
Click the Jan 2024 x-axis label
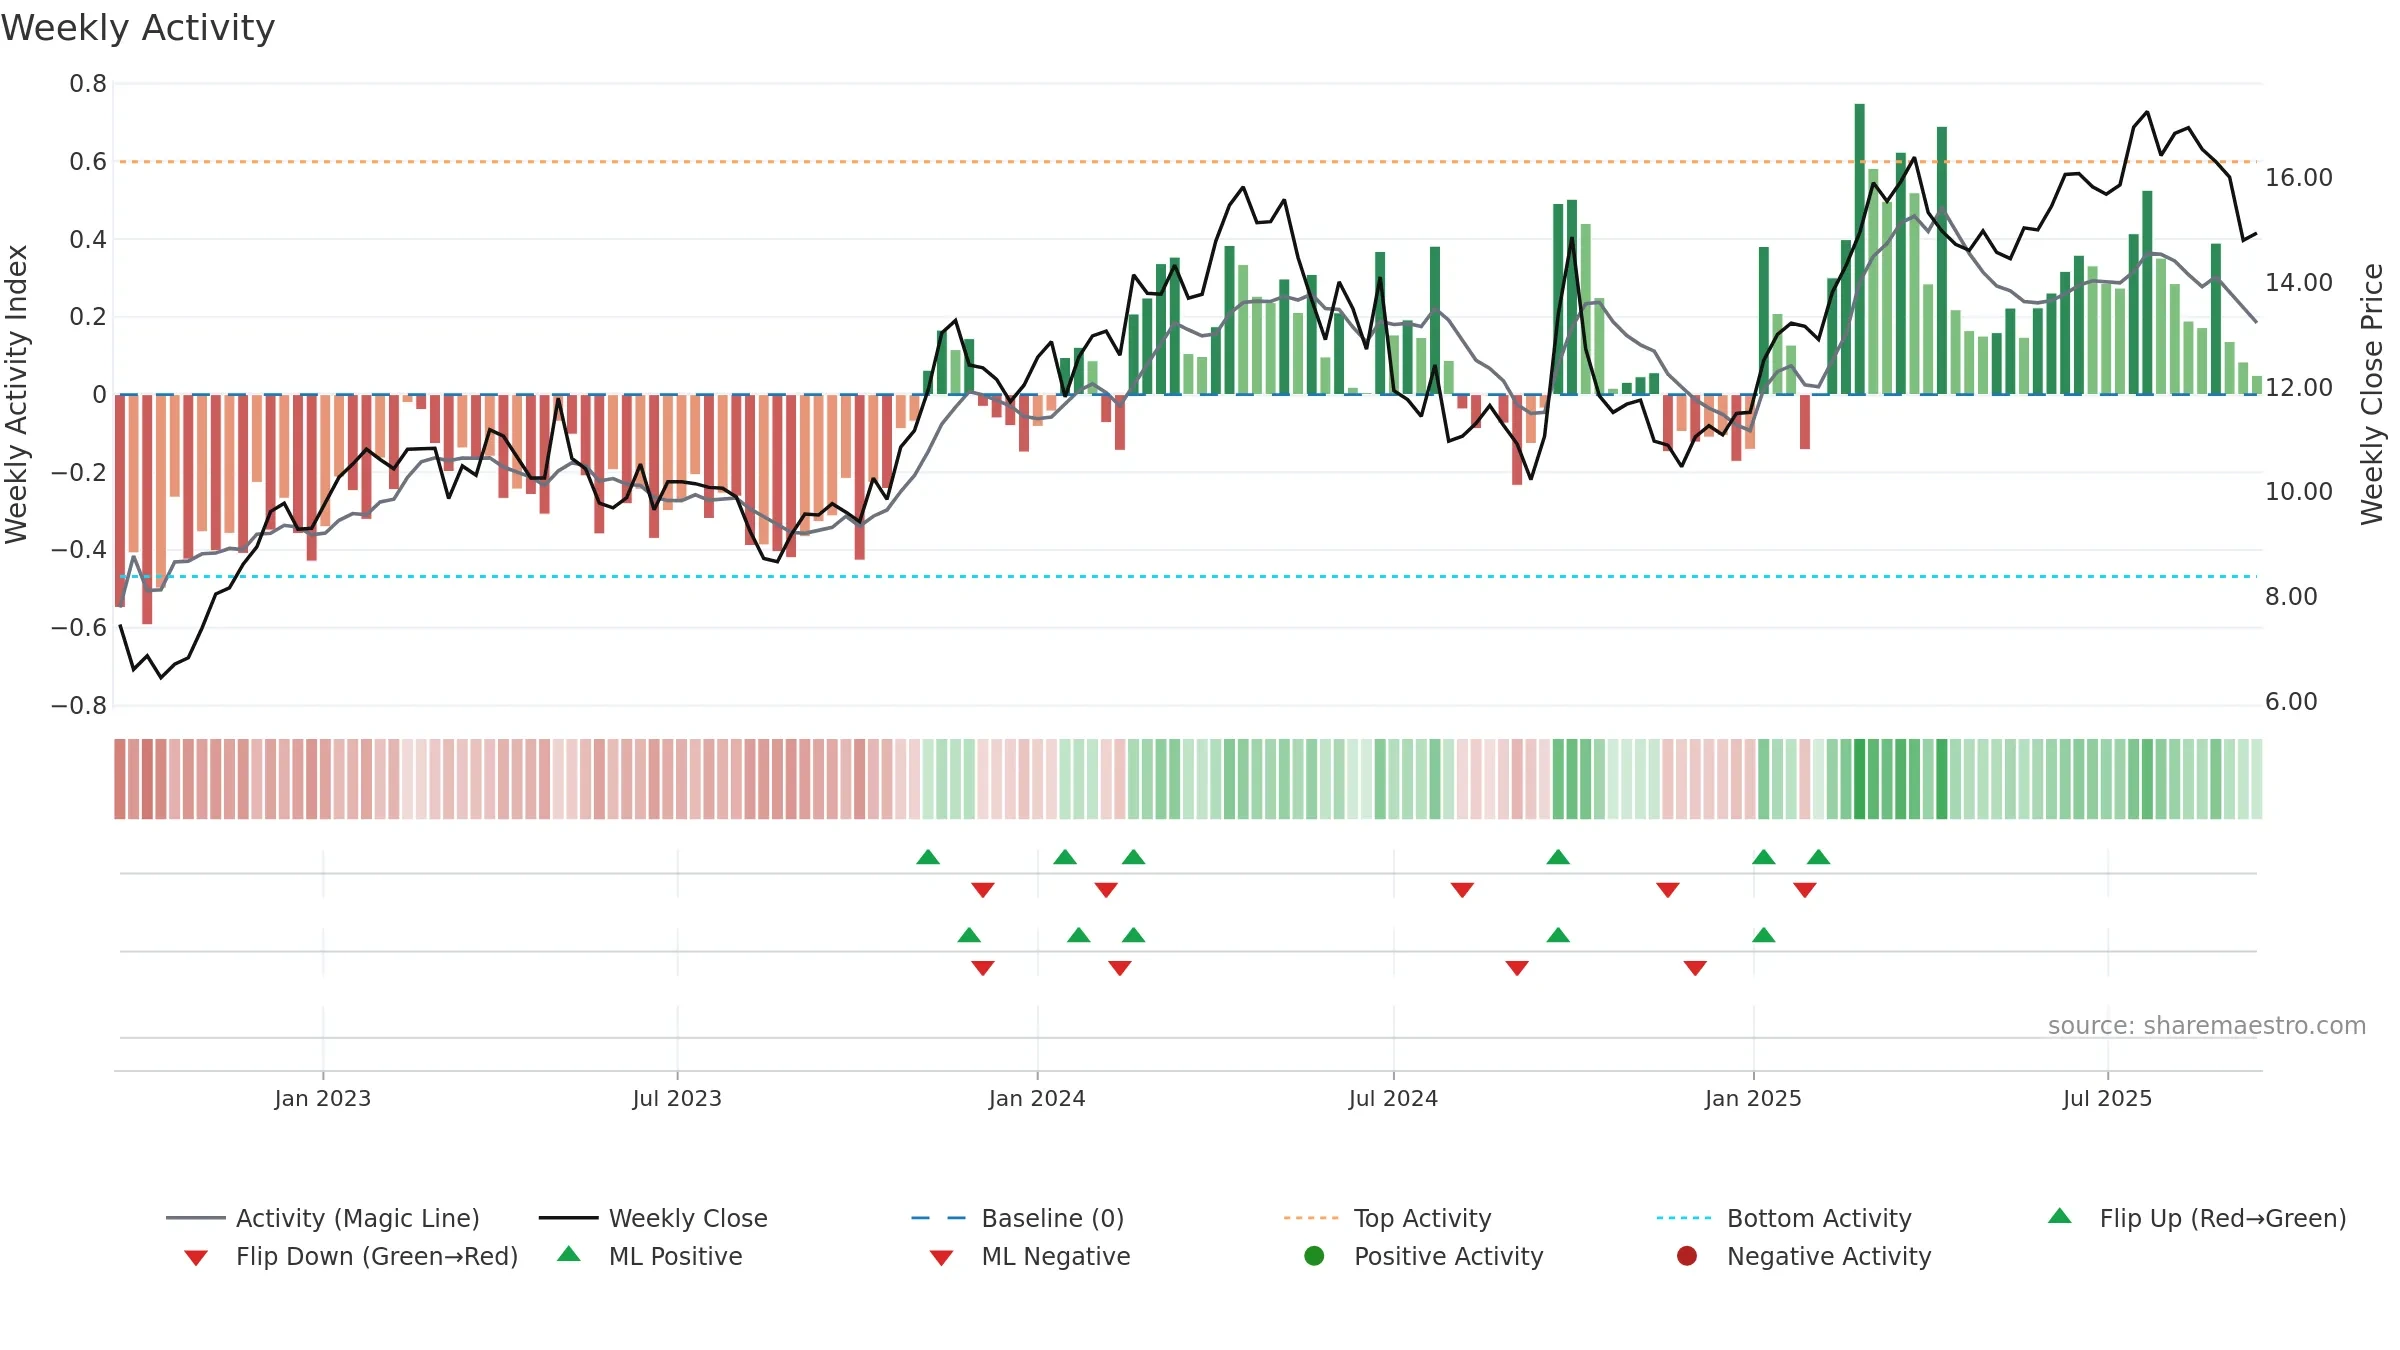pos(1037,1098)
